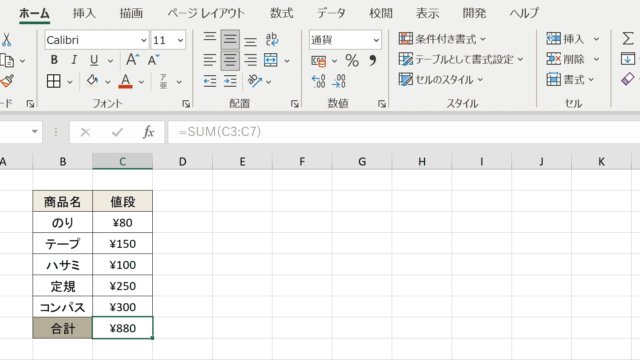
Task: Select the ¥880 total cell
Action: [122, 328]
